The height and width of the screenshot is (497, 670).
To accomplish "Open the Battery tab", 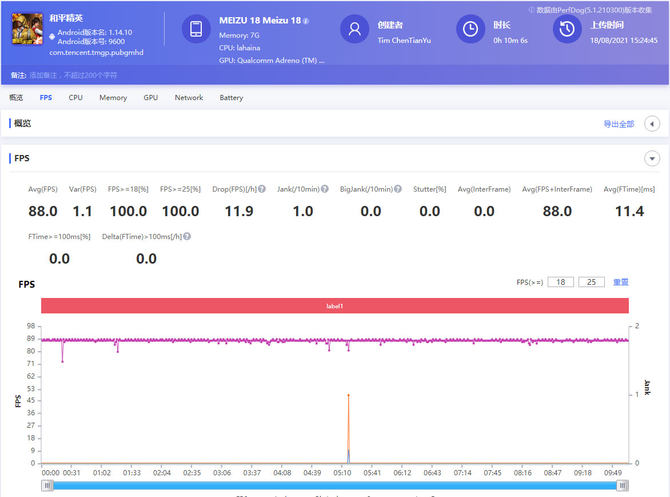I will coord(231,98).
